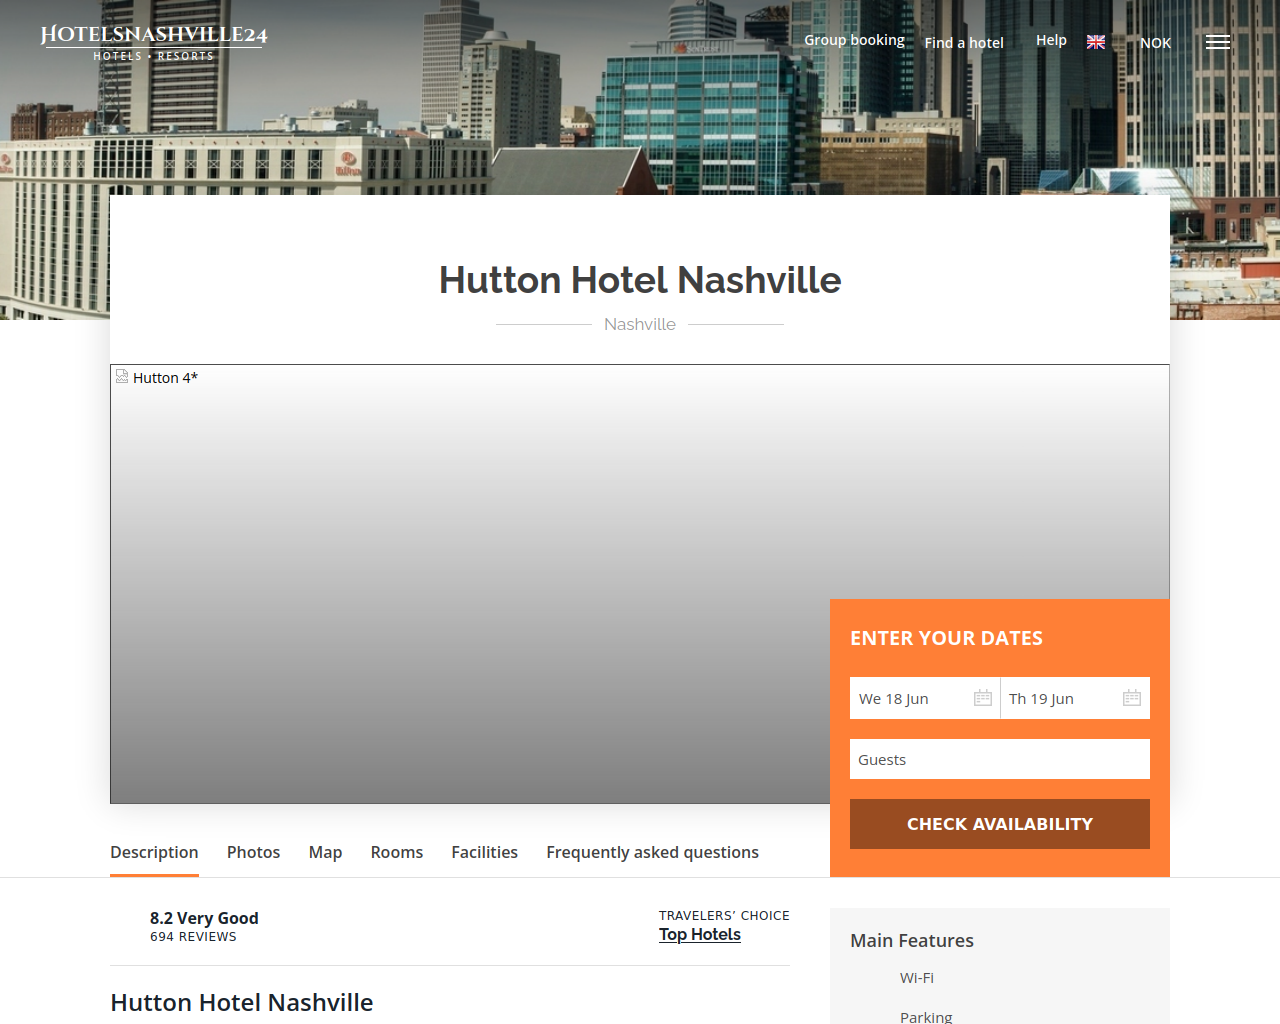Click the Enter Your Dates heading
This screenshot has height=1024, width=1280.
tap(946, 638)
